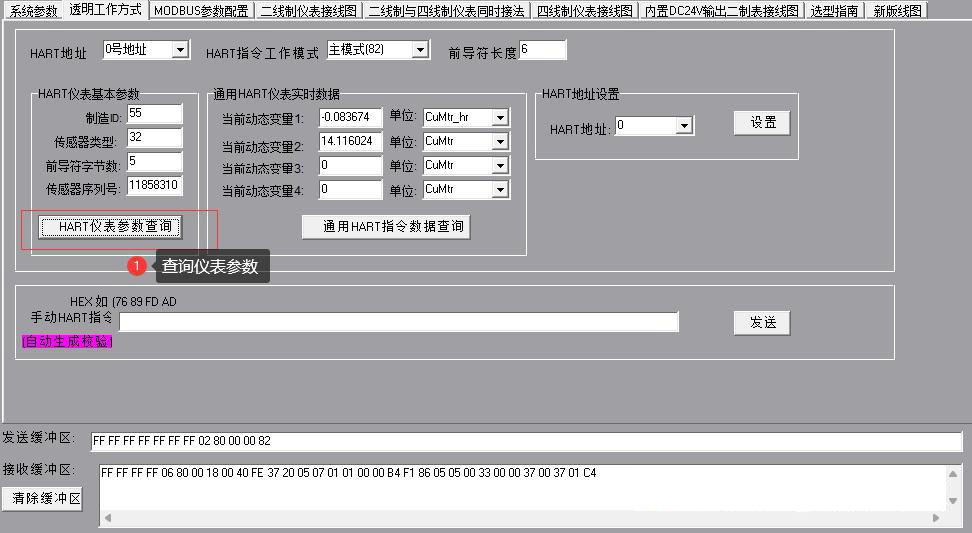Expand the unit dropdown for 当前动态变量2

[x=500, y=141]
